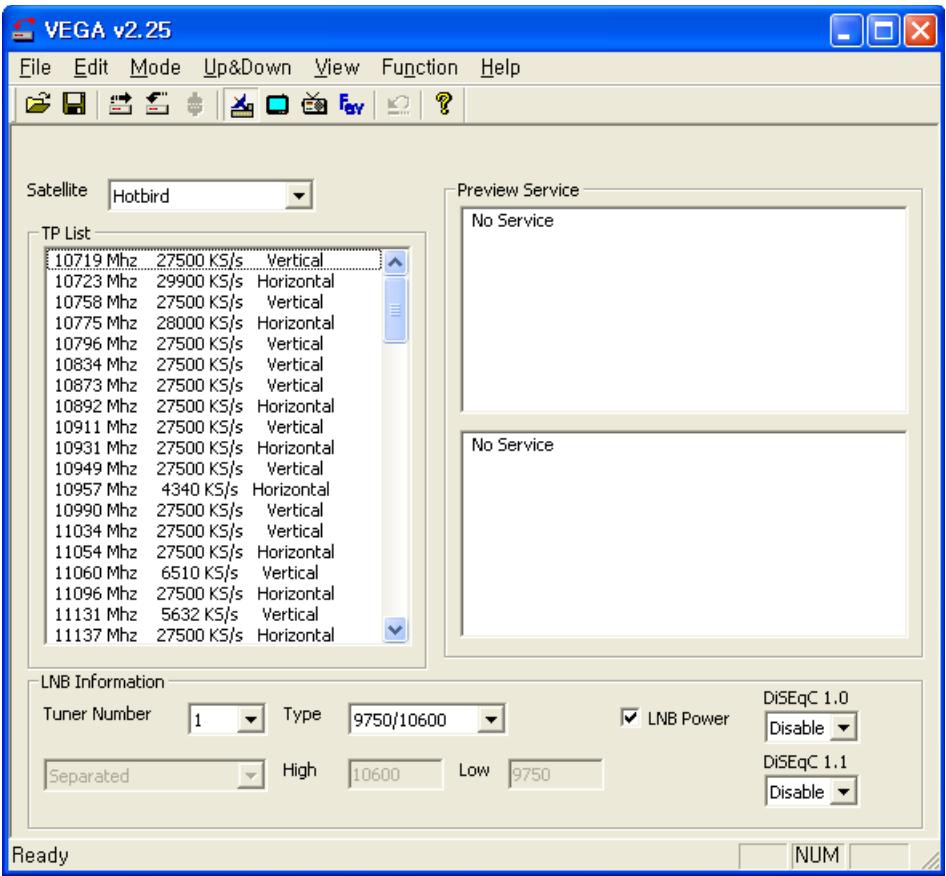Select transponder 11034 Mhz Vertical

tap(214, 531)
